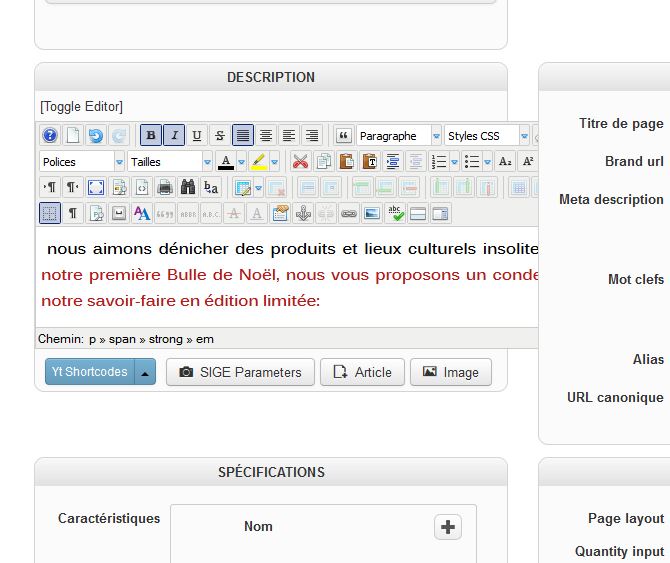This screenshot has width=670, height=563.
Task: Open SIGE Parameters
Action: point(240,372)
